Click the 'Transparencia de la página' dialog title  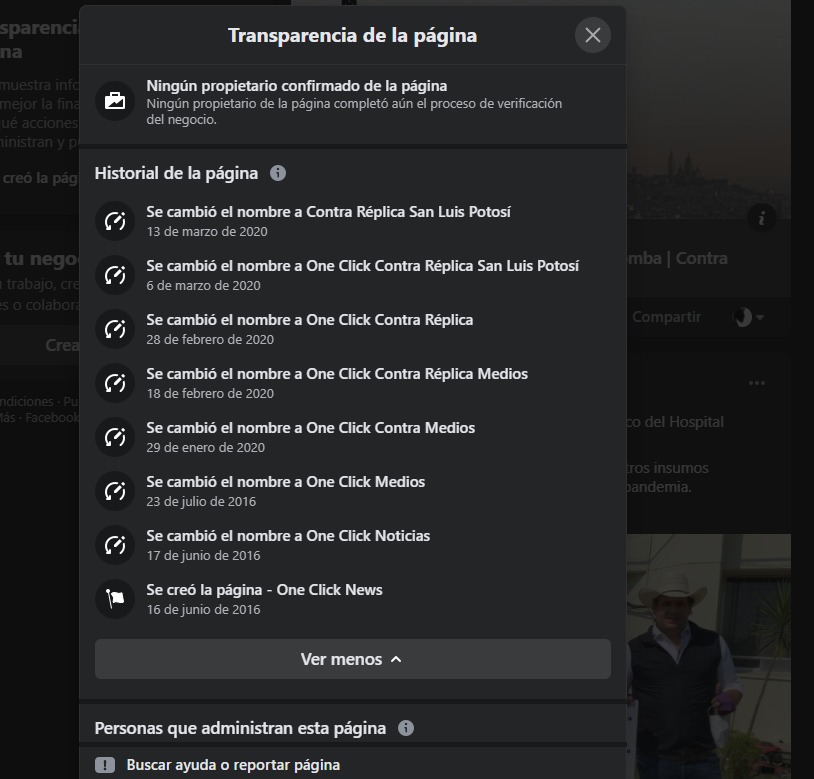click(352, 35)
